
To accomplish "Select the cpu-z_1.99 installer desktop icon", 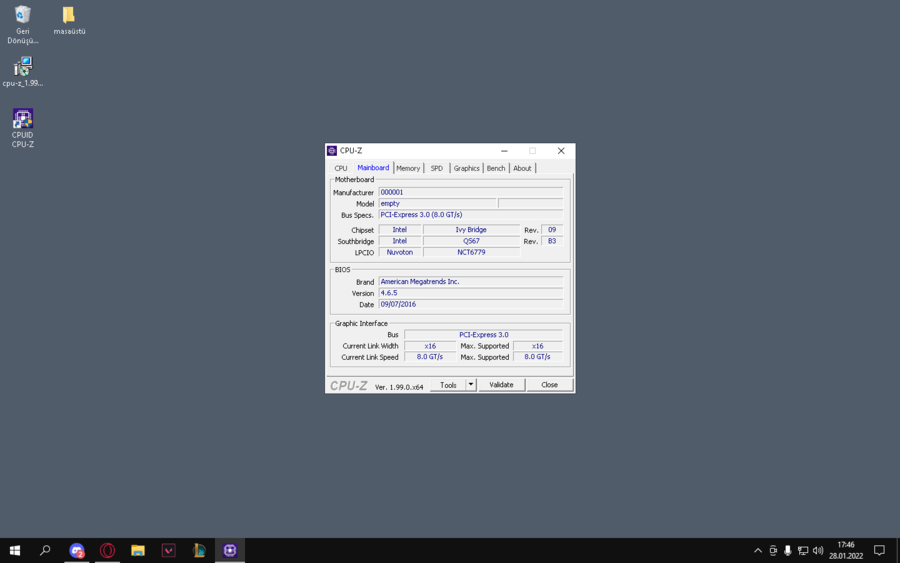I will (22, 72).
